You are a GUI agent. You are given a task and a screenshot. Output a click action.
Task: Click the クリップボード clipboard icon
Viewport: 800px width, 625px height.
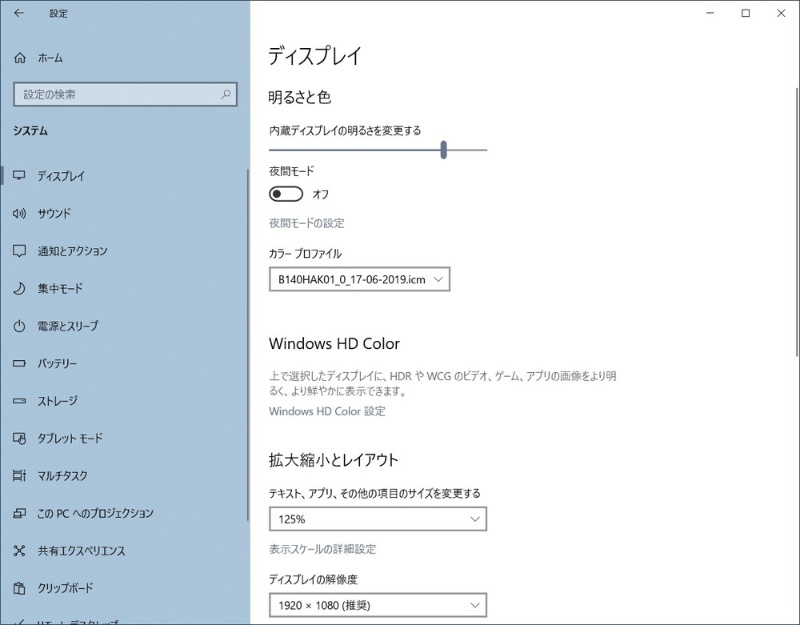pos(19,588)
